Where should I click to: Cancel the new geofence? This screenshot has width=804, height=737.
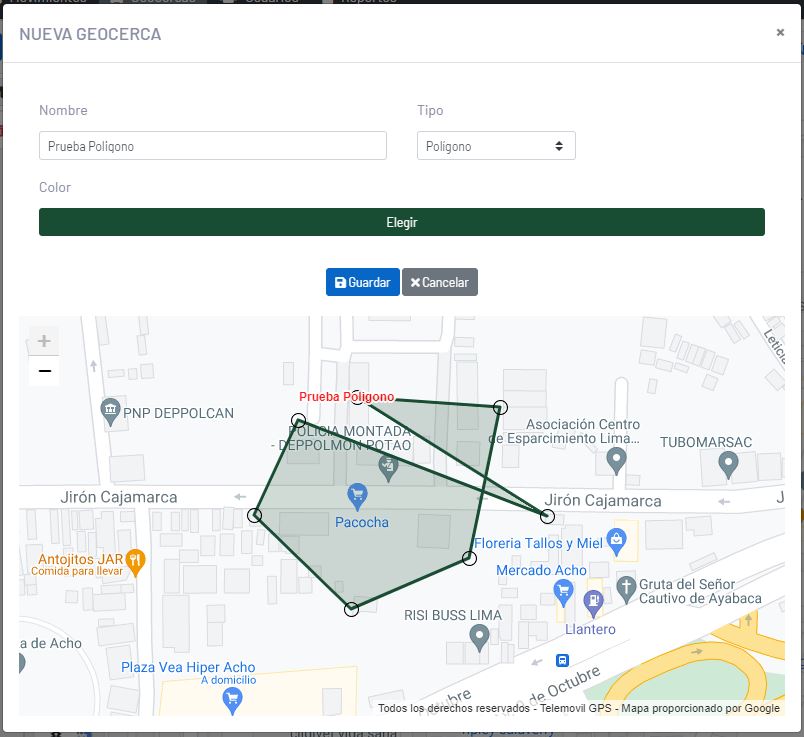(x=439, y=282)
